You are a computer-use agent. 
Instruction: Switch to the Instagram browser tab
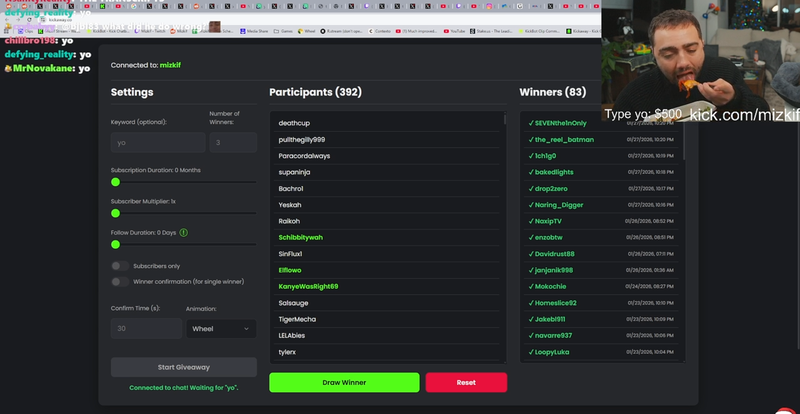pos(489,6)
